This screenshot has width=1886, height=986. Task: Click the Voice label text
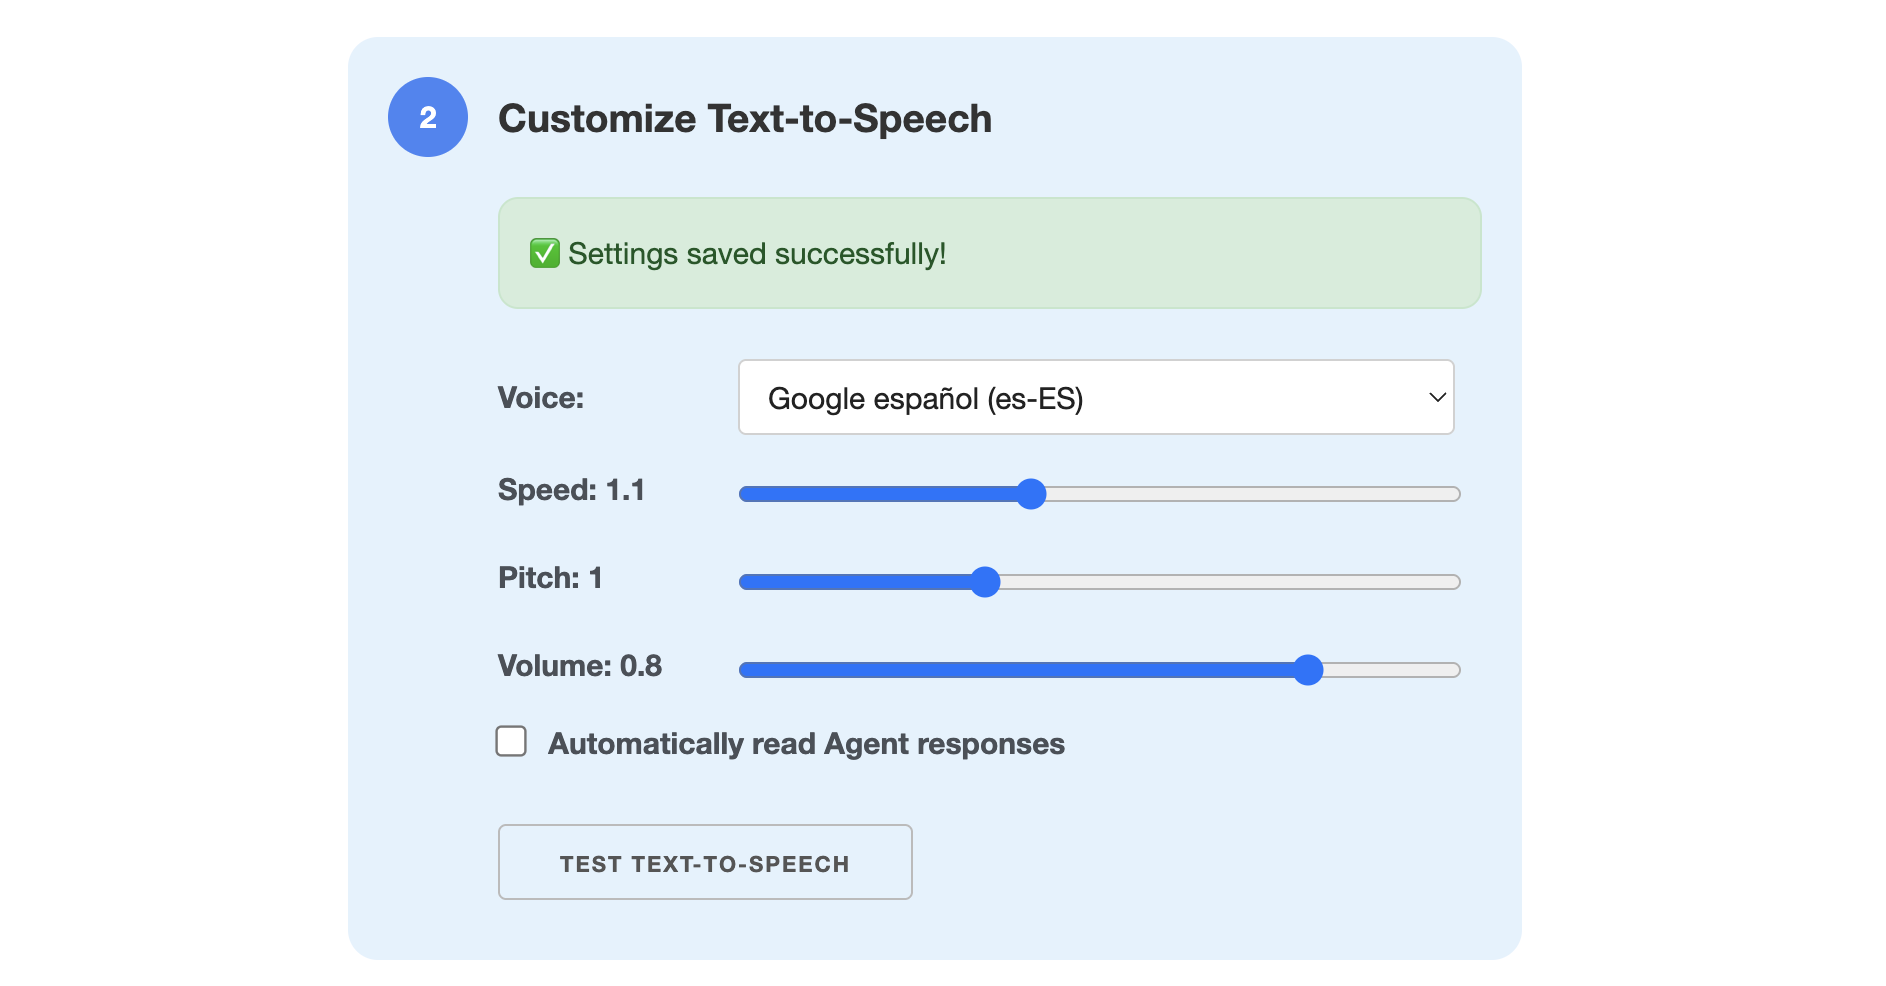tap(540, 398)
